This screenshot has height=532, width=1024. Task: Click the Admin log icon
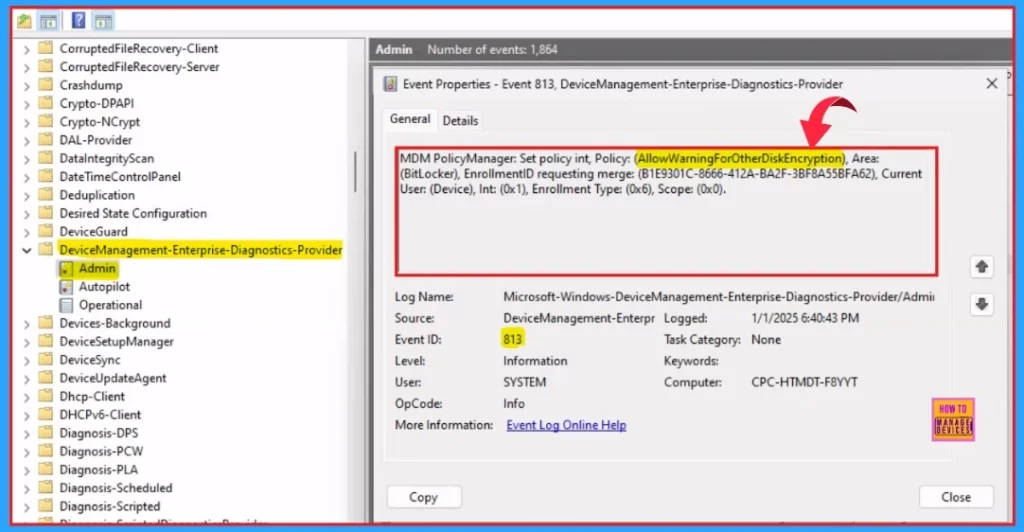pos(66,268)
